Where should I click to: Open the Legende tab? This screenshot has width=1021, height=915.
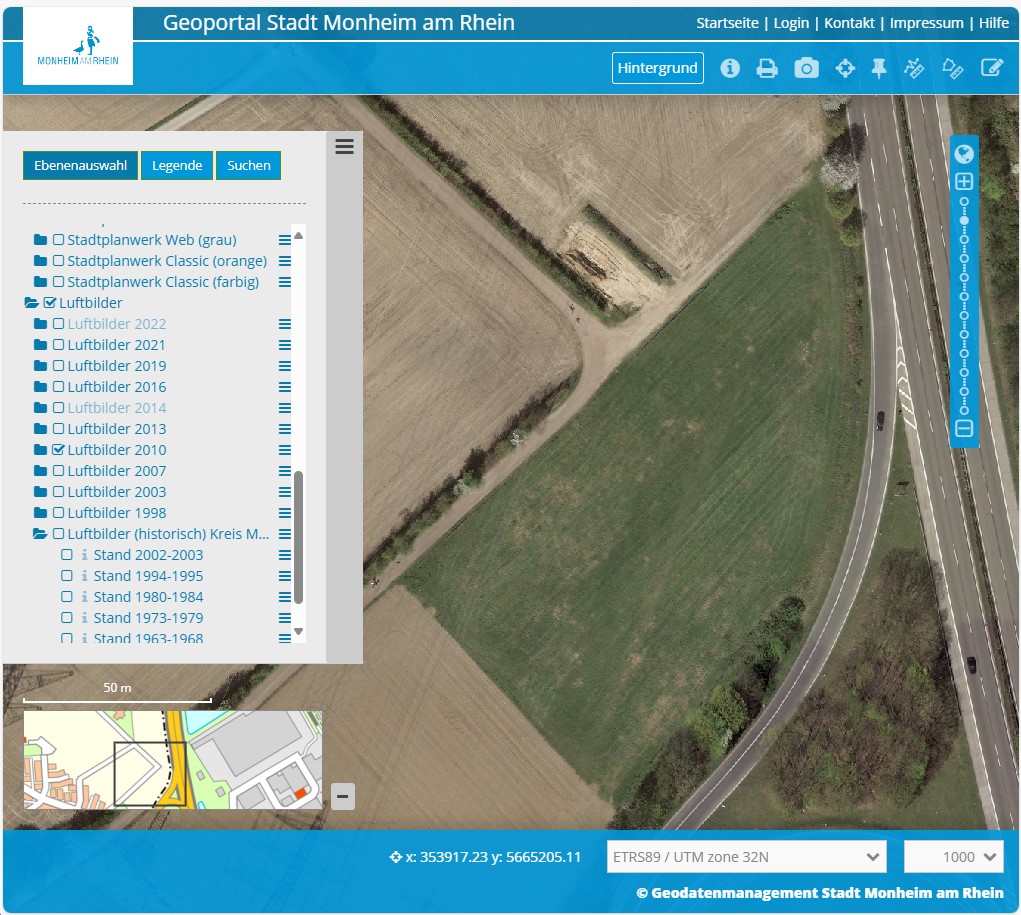click(x=177, y=165)
